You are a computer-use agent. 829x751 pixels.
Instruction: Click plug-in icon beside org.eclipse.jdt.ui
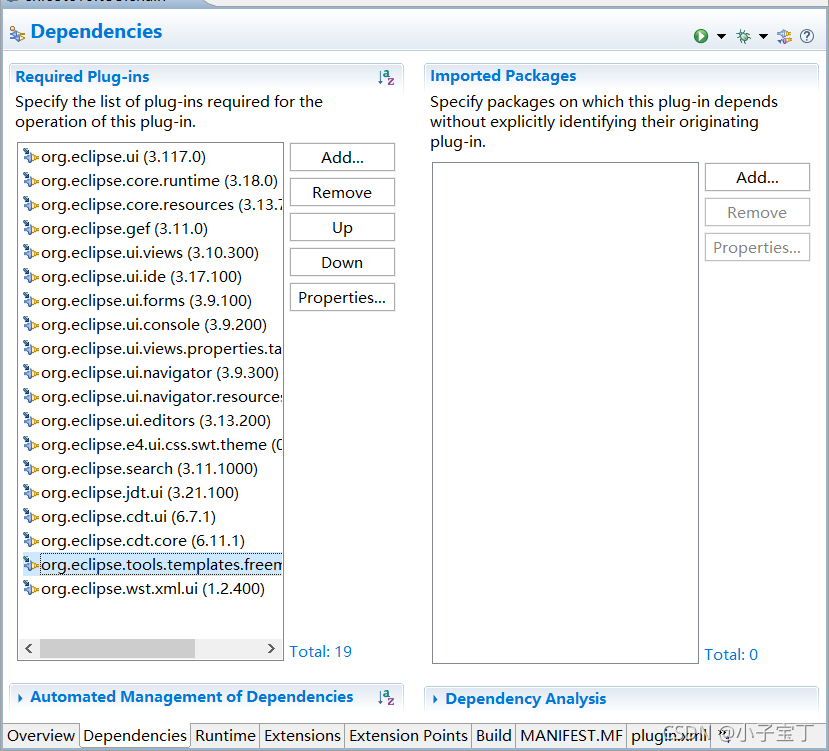pyautogui.click(x=31, y=492)
